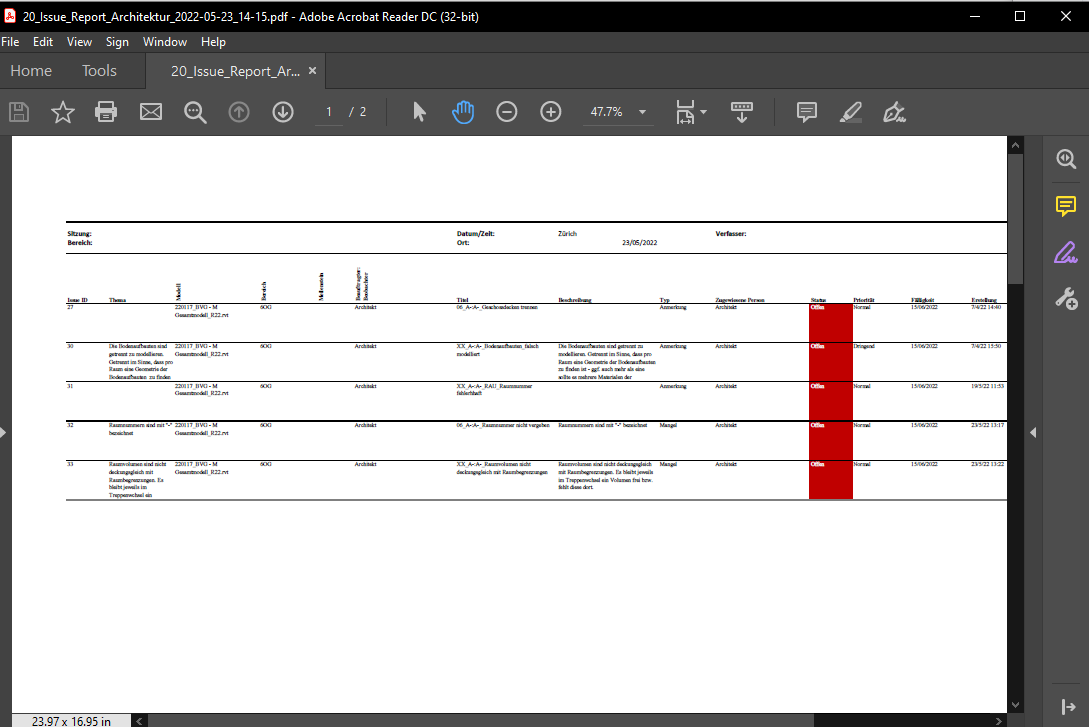Click the horizontal scrollbar left arrow
1089x727 pixels.
[x=140, y=721]
